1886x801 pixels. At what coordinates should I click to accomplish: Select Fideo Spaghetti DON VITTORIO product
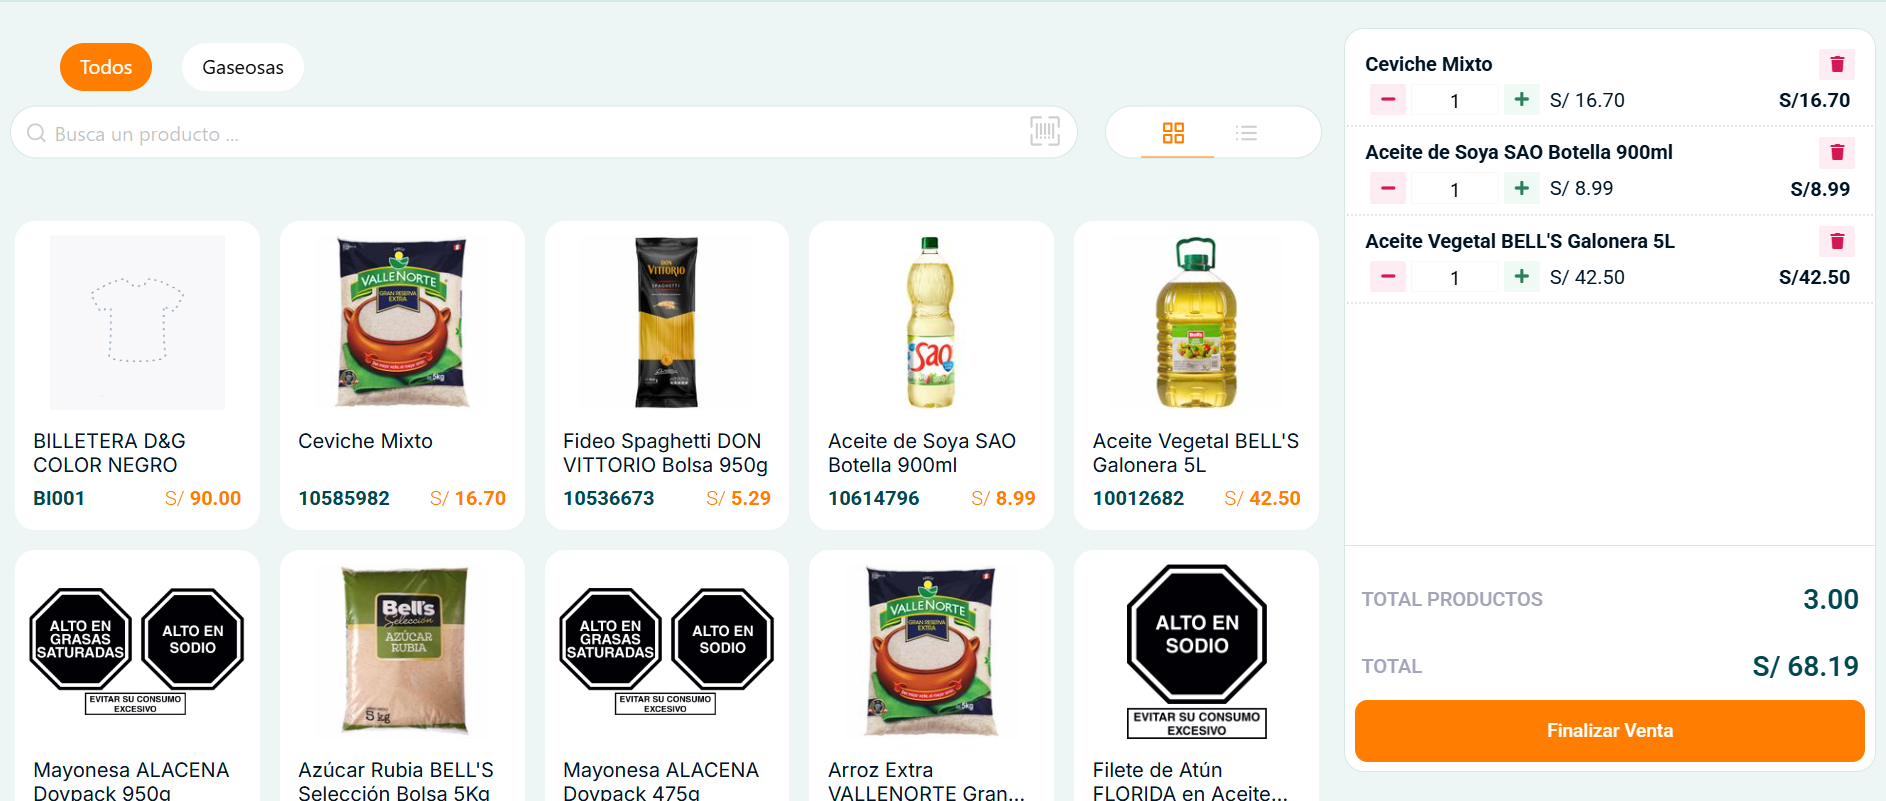pos(666,375)
